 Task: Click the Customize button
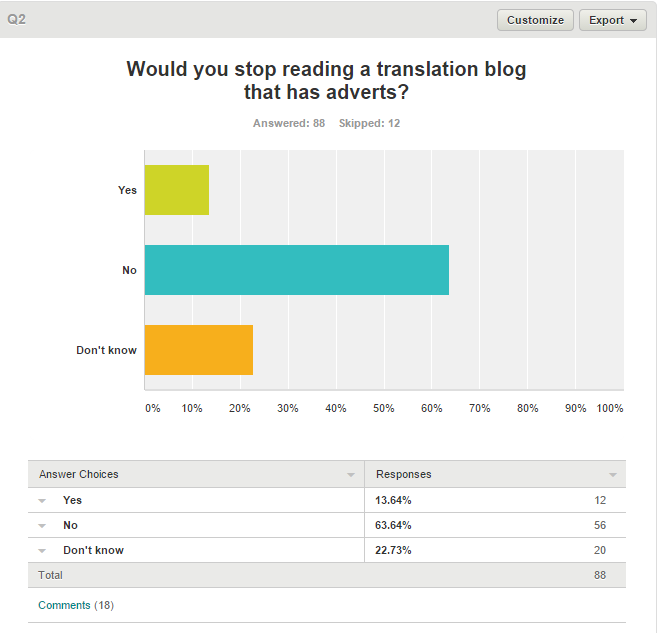point(535,20)
